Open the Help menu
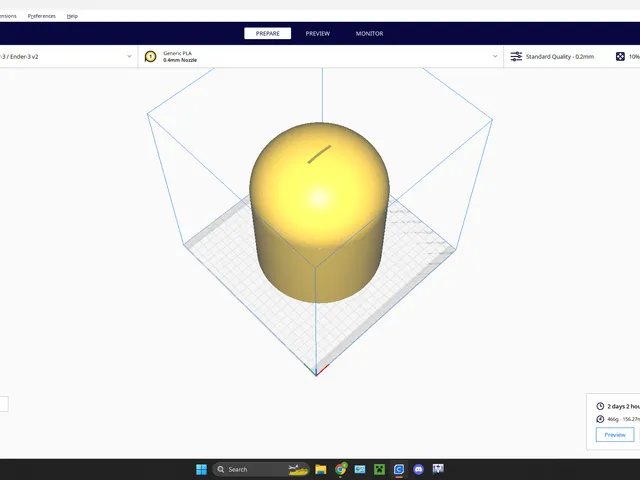This screenshot has width=640, height=480. [72, 16]
